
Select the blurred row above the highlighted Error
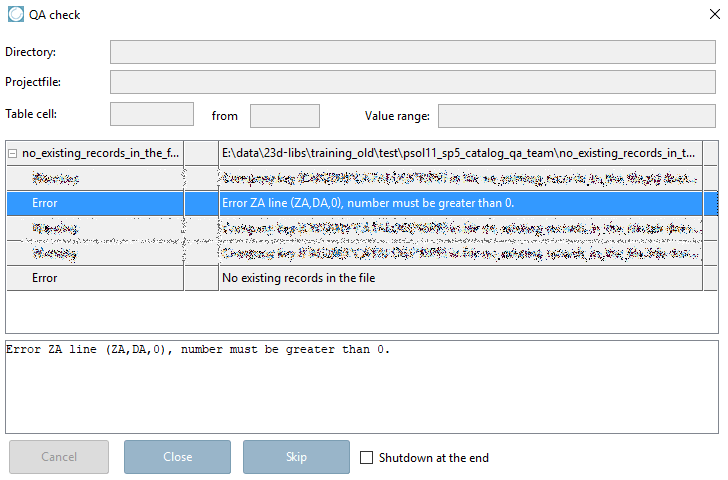[362, 178]
